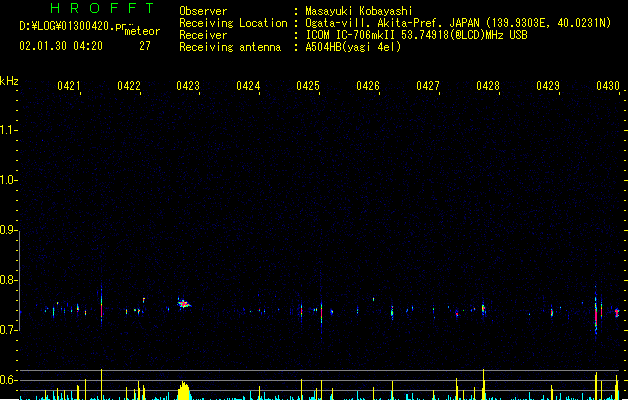The height and width of the screenshot is (400, 629).
Task: Click the Receiver field label
Action: point(203,35)
